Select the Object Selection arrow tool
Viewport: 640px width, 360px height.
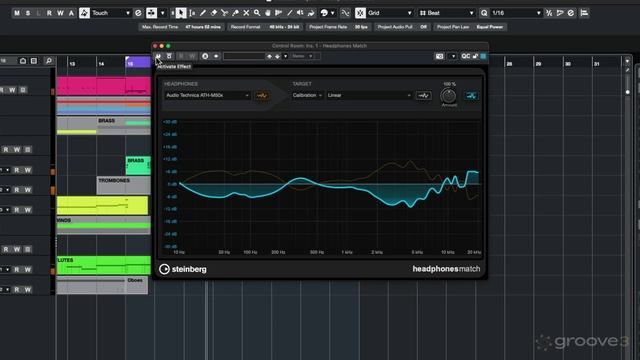point(181,13)
